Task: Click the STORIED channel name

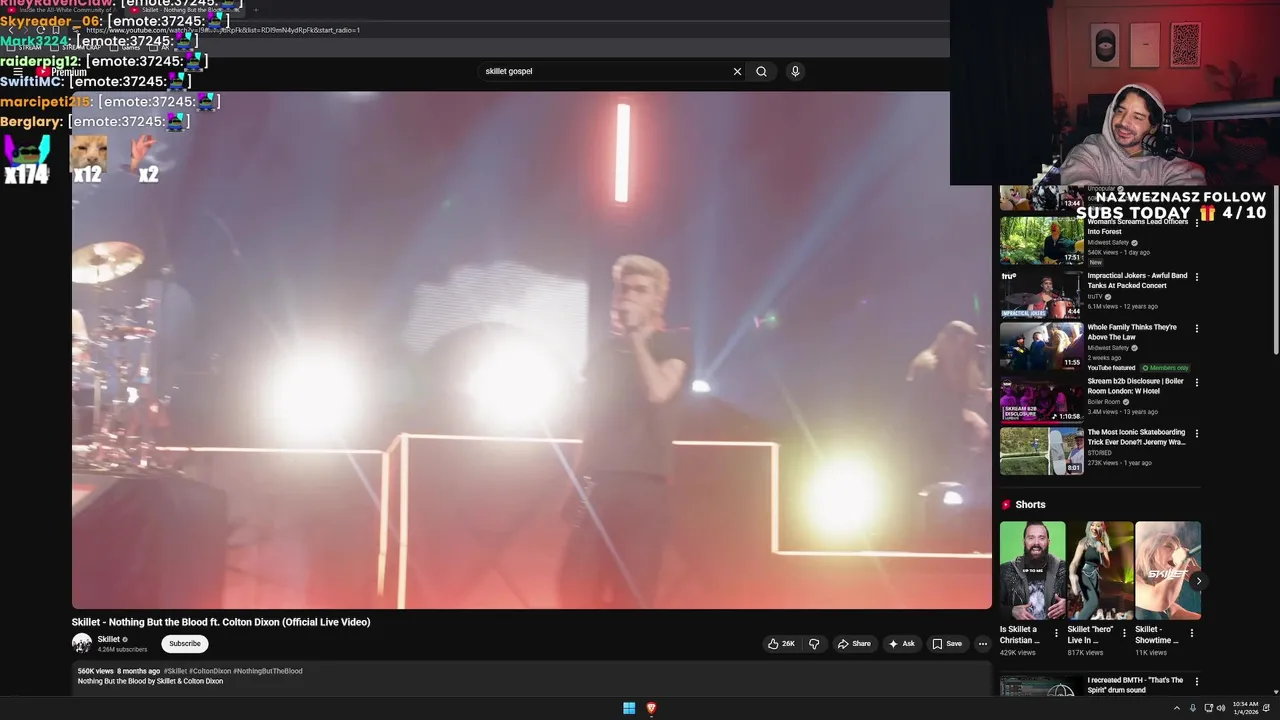Action: (1099, 453)
